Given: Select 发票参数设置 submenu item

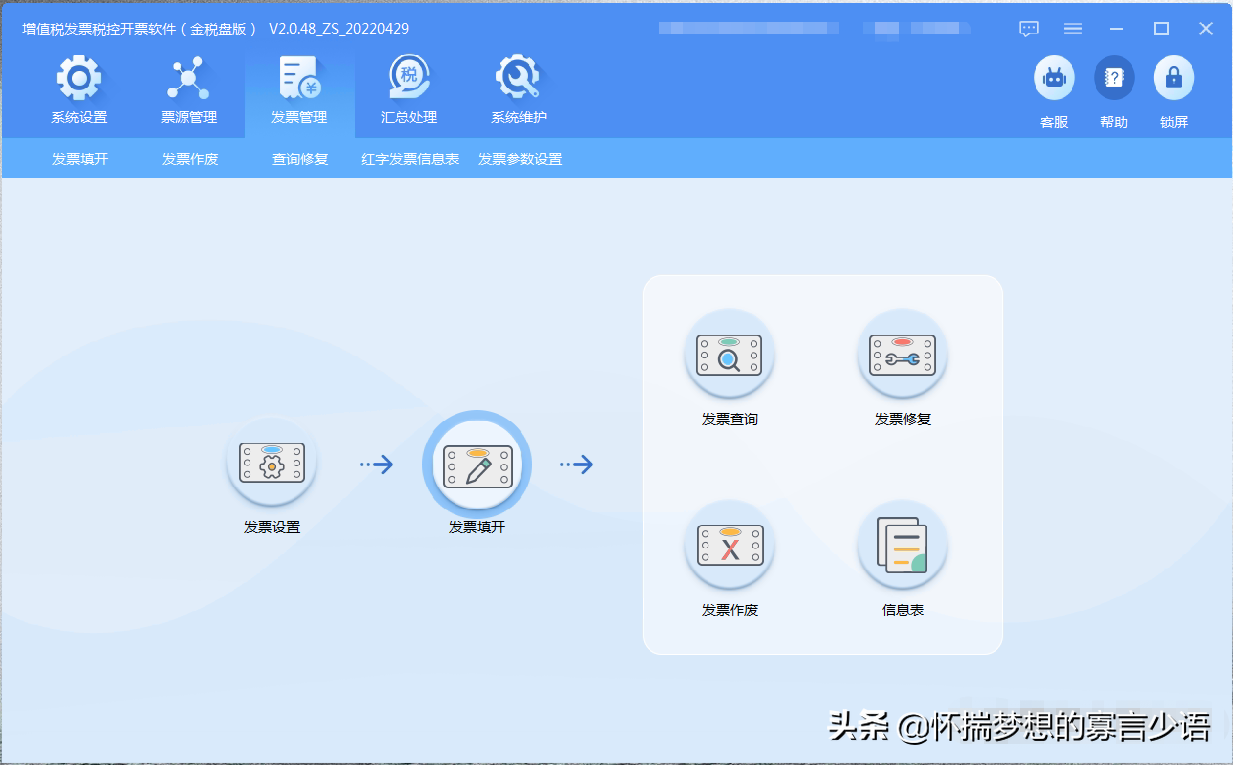Looking at the screenshot, I should 520,159.
